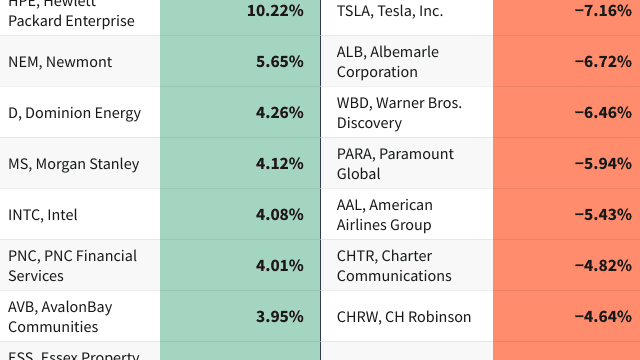Select ALB, Albemarle Corporation entry
Viewport: 640px width, 360px height.
pyautogui.click(x=387, y=62)
